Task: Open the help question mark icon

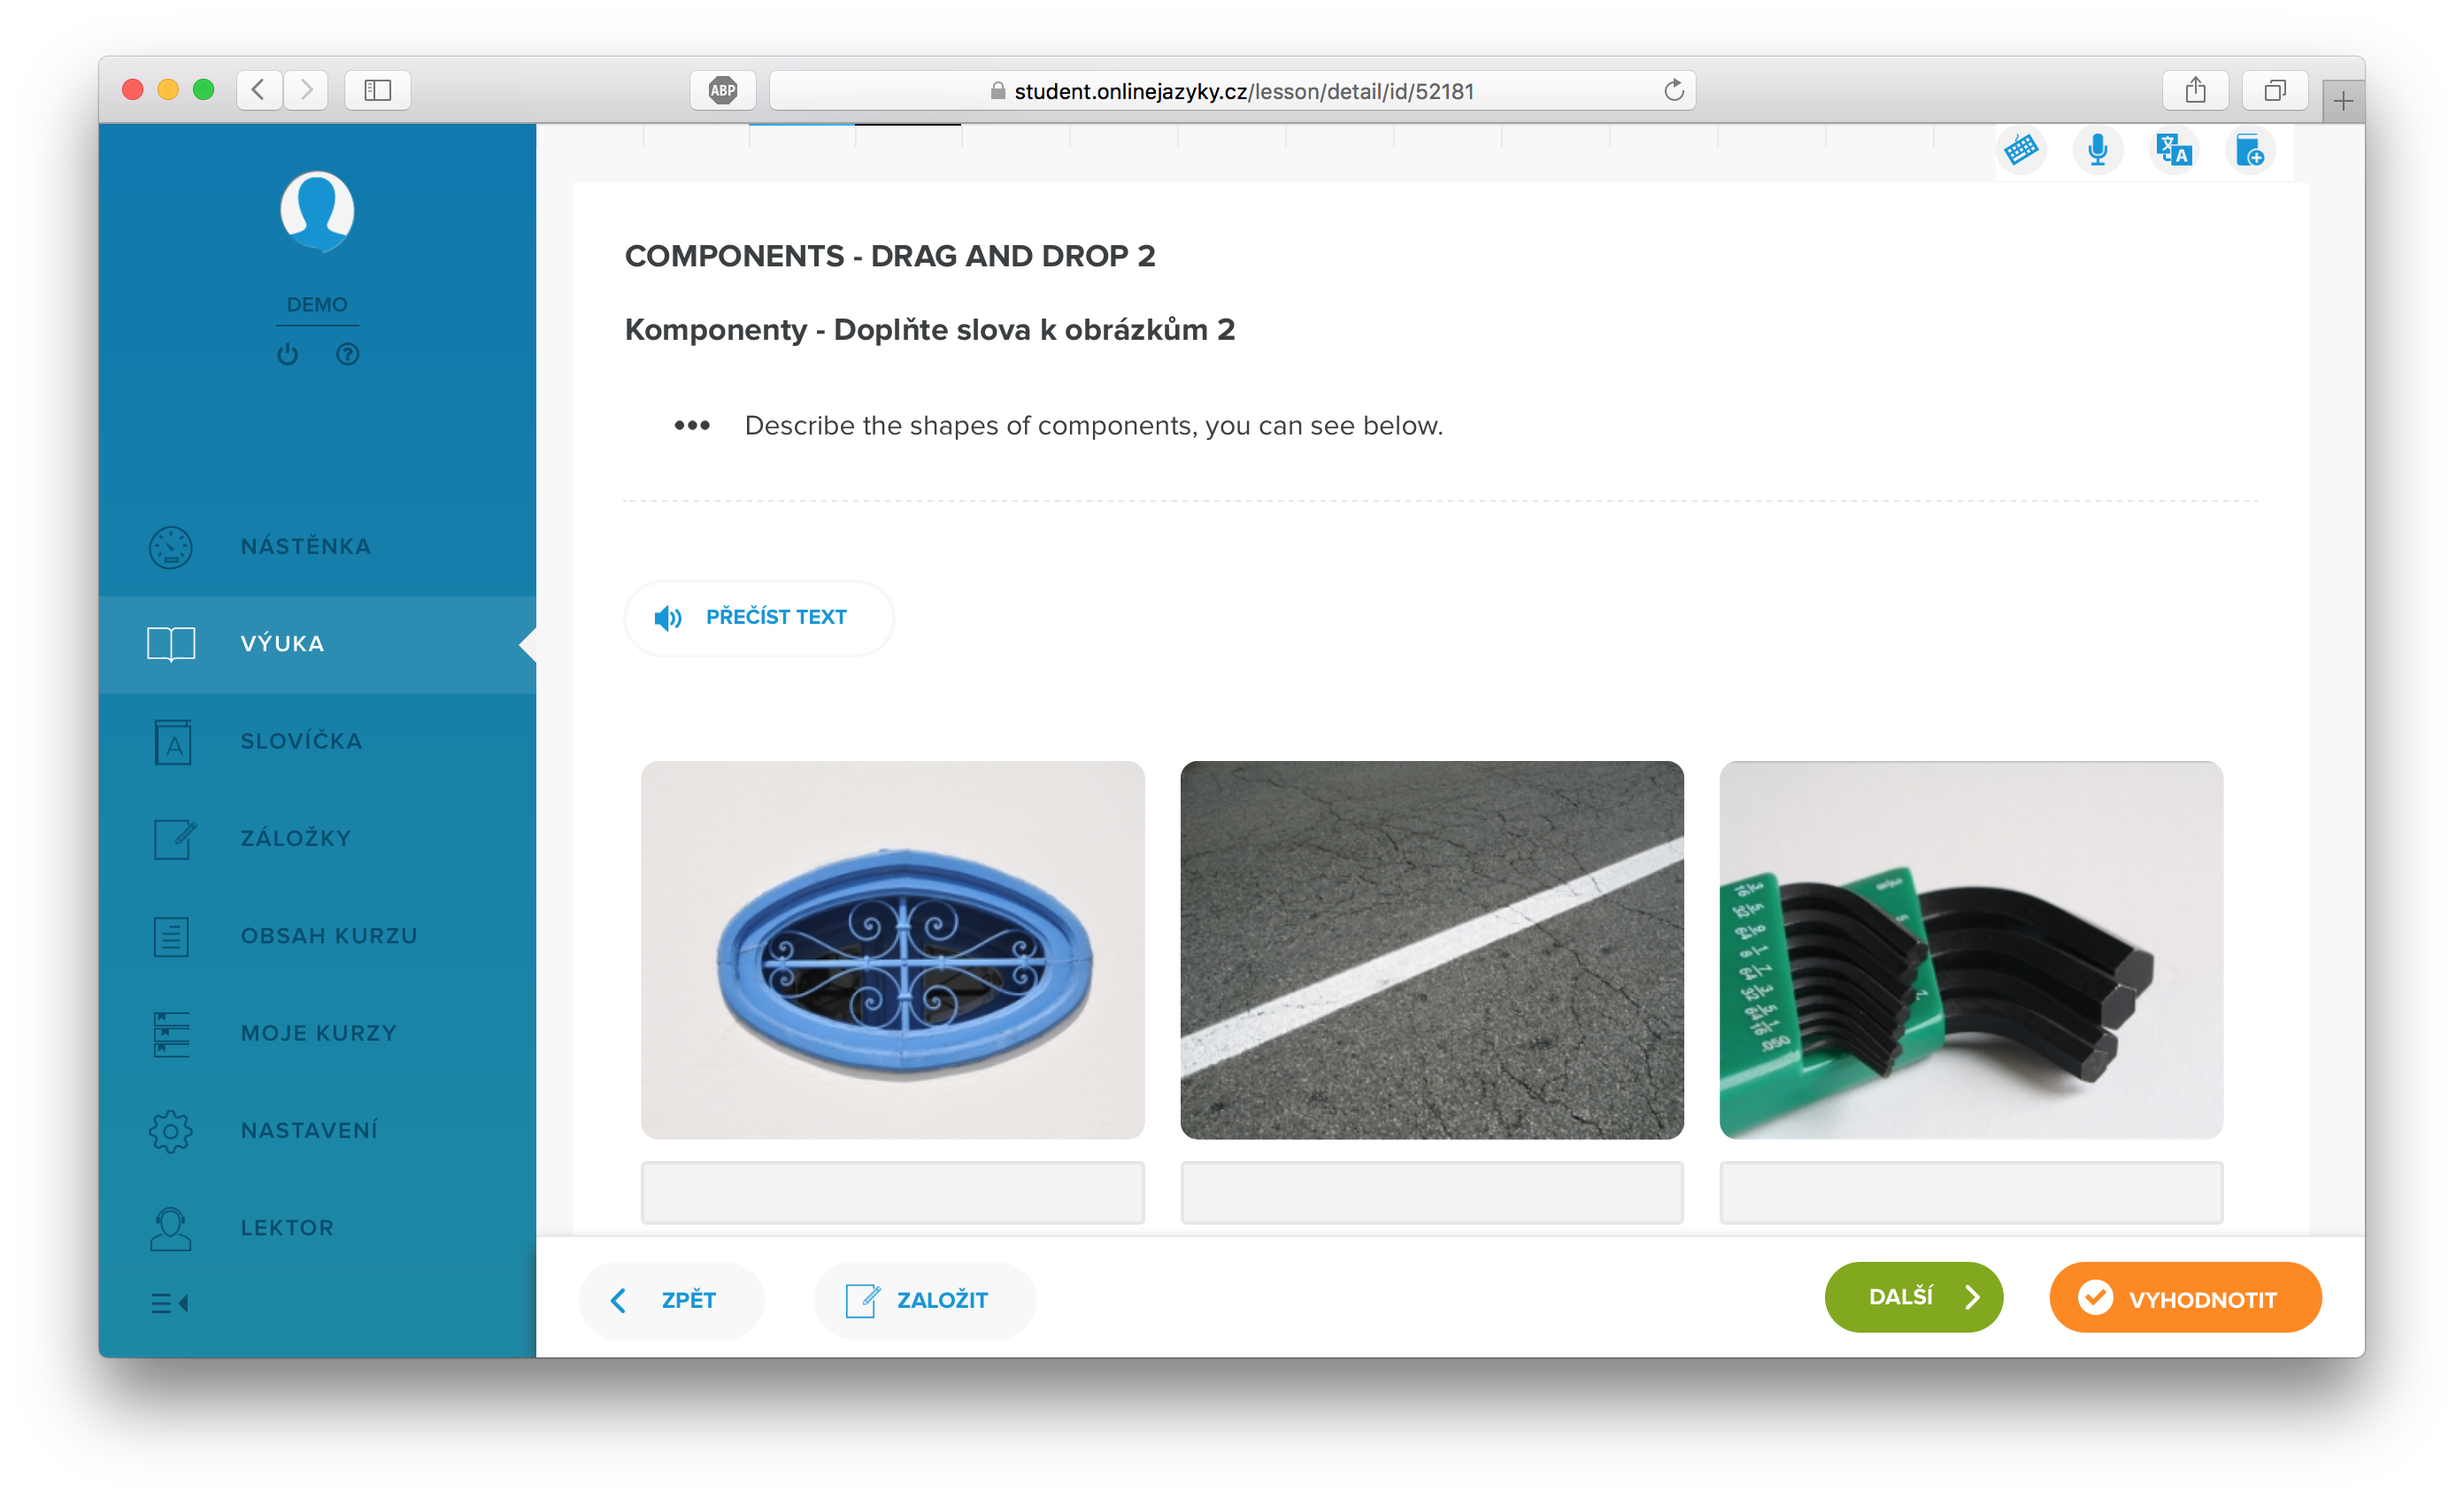Action: (347, 354)
